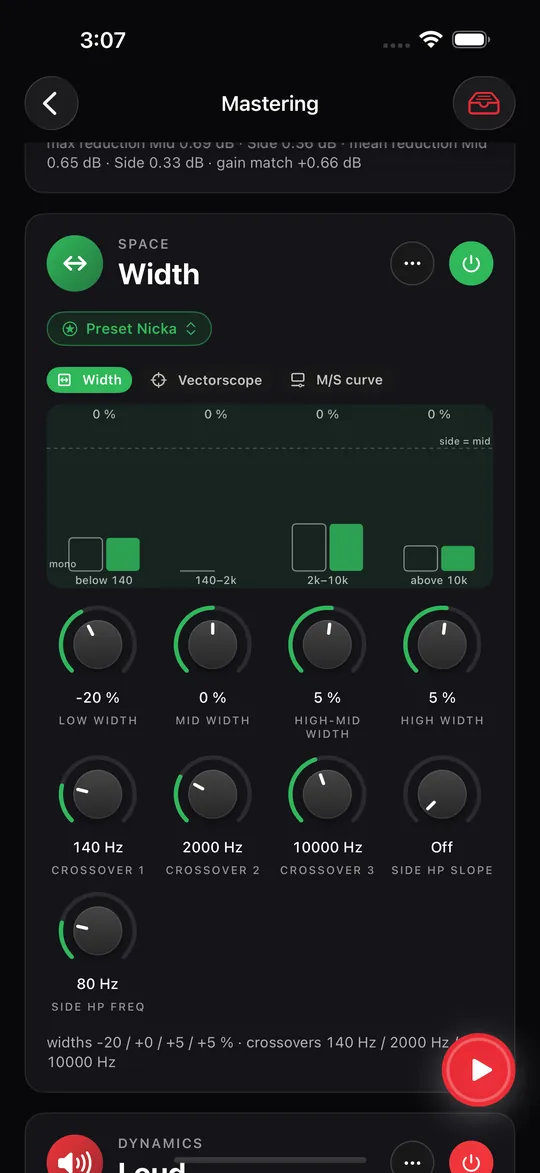Image resolution: width=540 pixels, height=1173 pixels.
Task: Adjust the Crossover 2 knob
Action: click(x=212, y=794)
